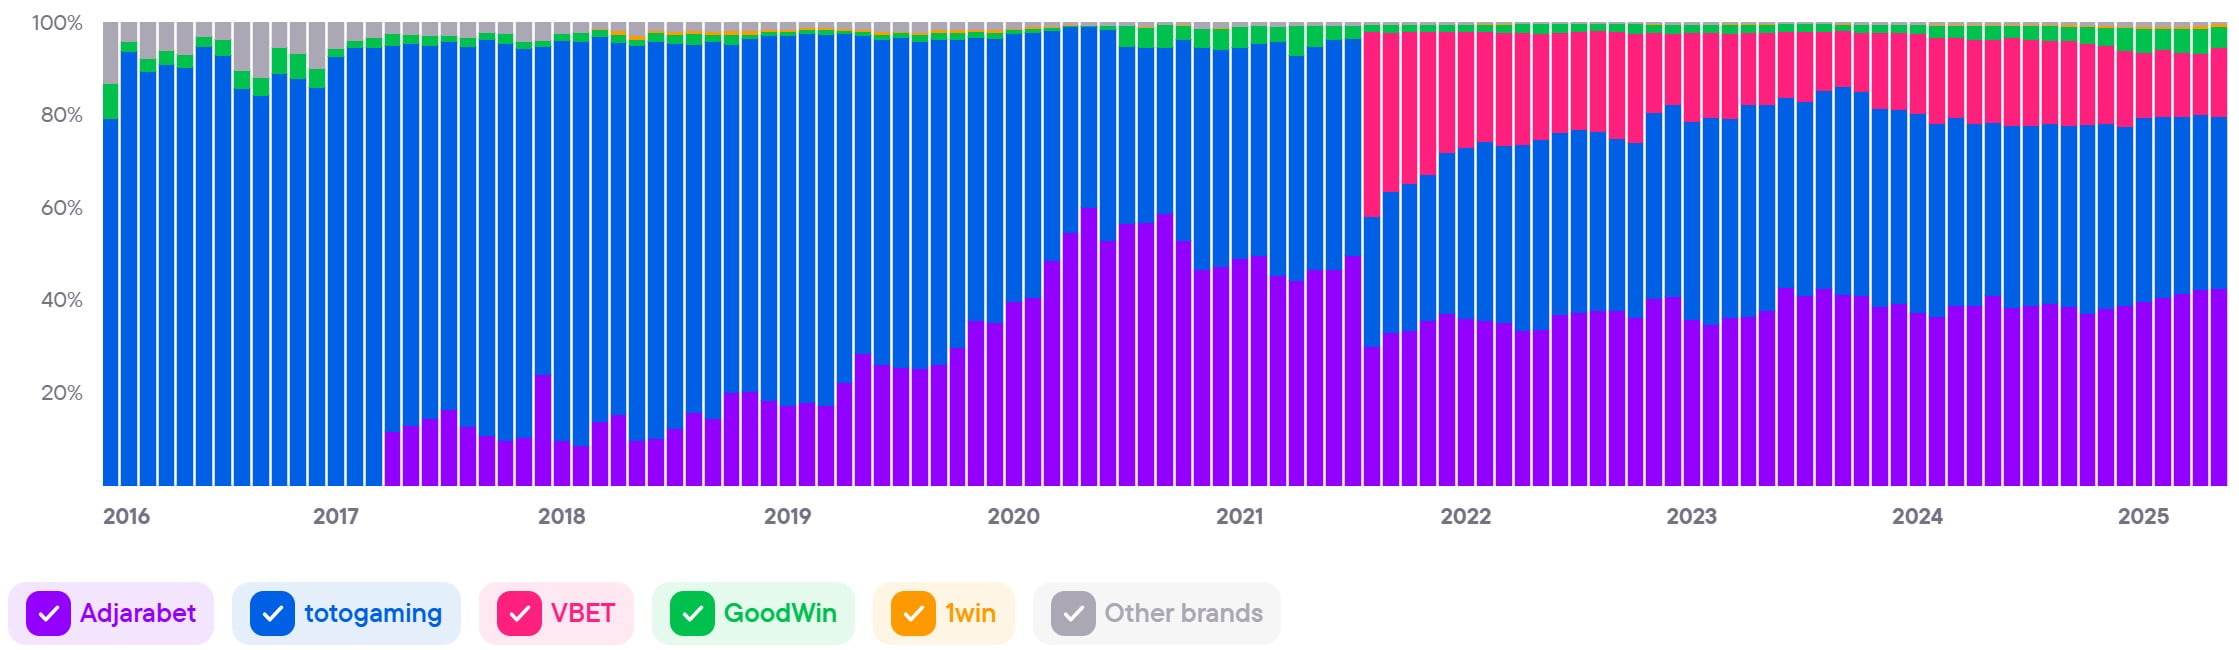Click the 2022 year axis label
The image size is (2239, 650).
coord(1465,516)
